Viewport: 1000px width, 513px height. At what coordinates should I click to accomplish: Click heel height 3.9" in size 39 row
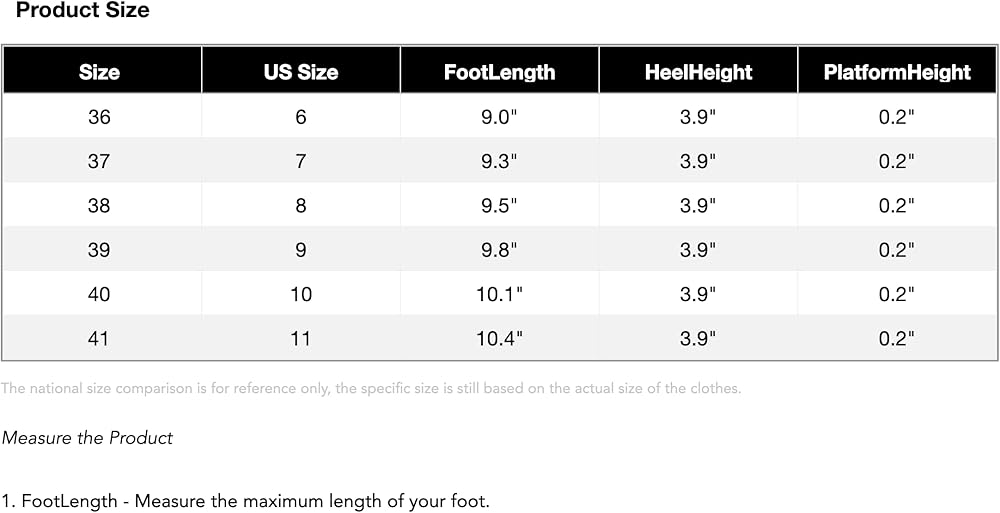click(698, 250)
